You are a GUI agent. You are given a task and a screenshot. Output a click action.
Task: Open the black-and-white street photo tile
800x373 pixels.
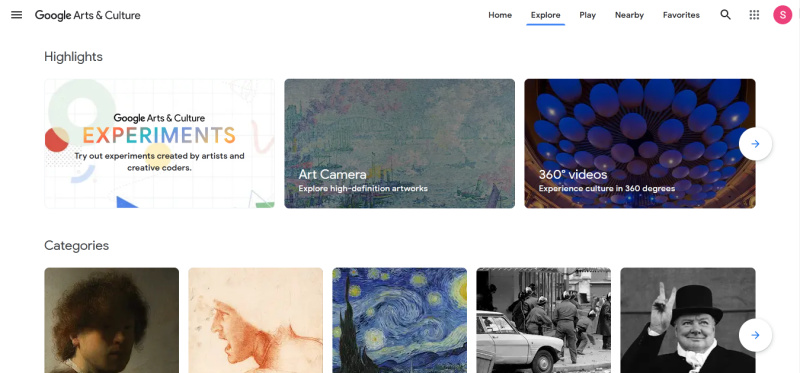pos(543,320)
